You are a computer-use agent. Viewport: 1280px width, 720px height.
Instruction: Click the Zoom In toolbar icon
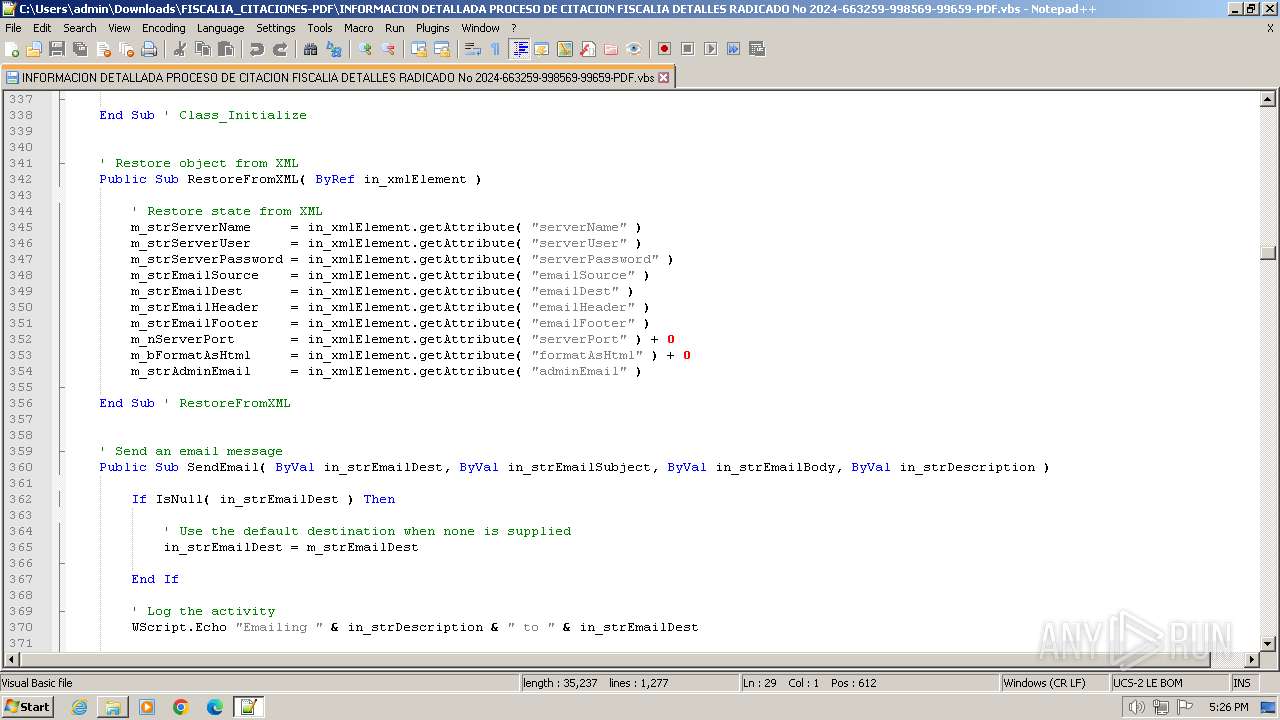coord(365,49)
